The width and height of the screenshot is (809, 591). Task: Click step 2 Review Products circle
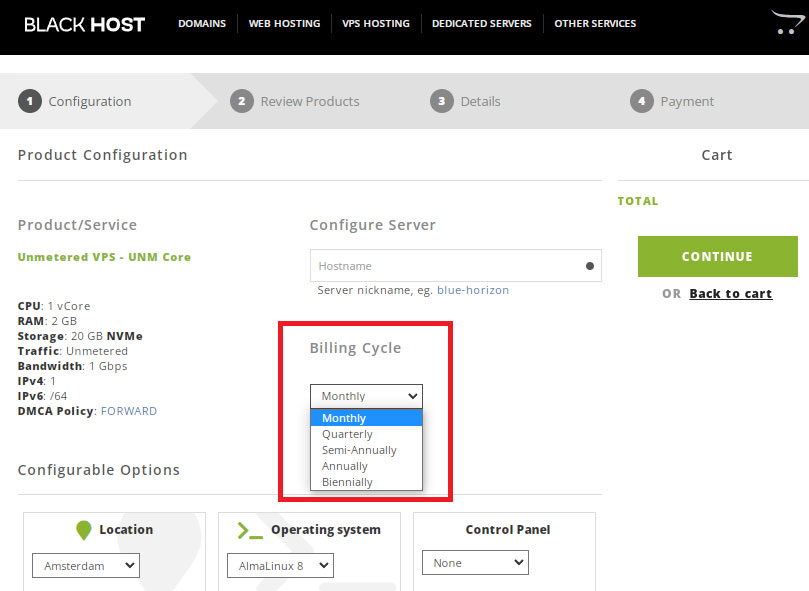tap(241, 101)
